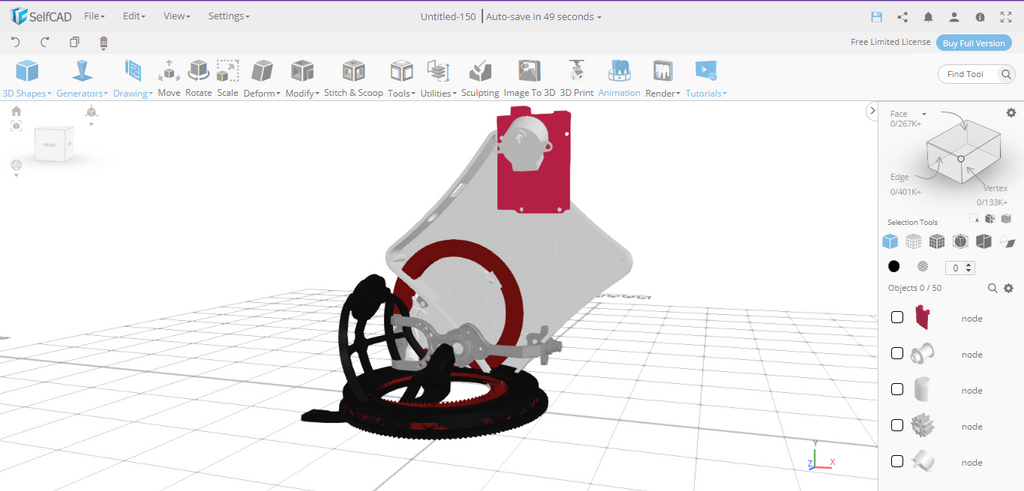Open the user account icon
1024x491 pixels.
(x=954, y=17)
